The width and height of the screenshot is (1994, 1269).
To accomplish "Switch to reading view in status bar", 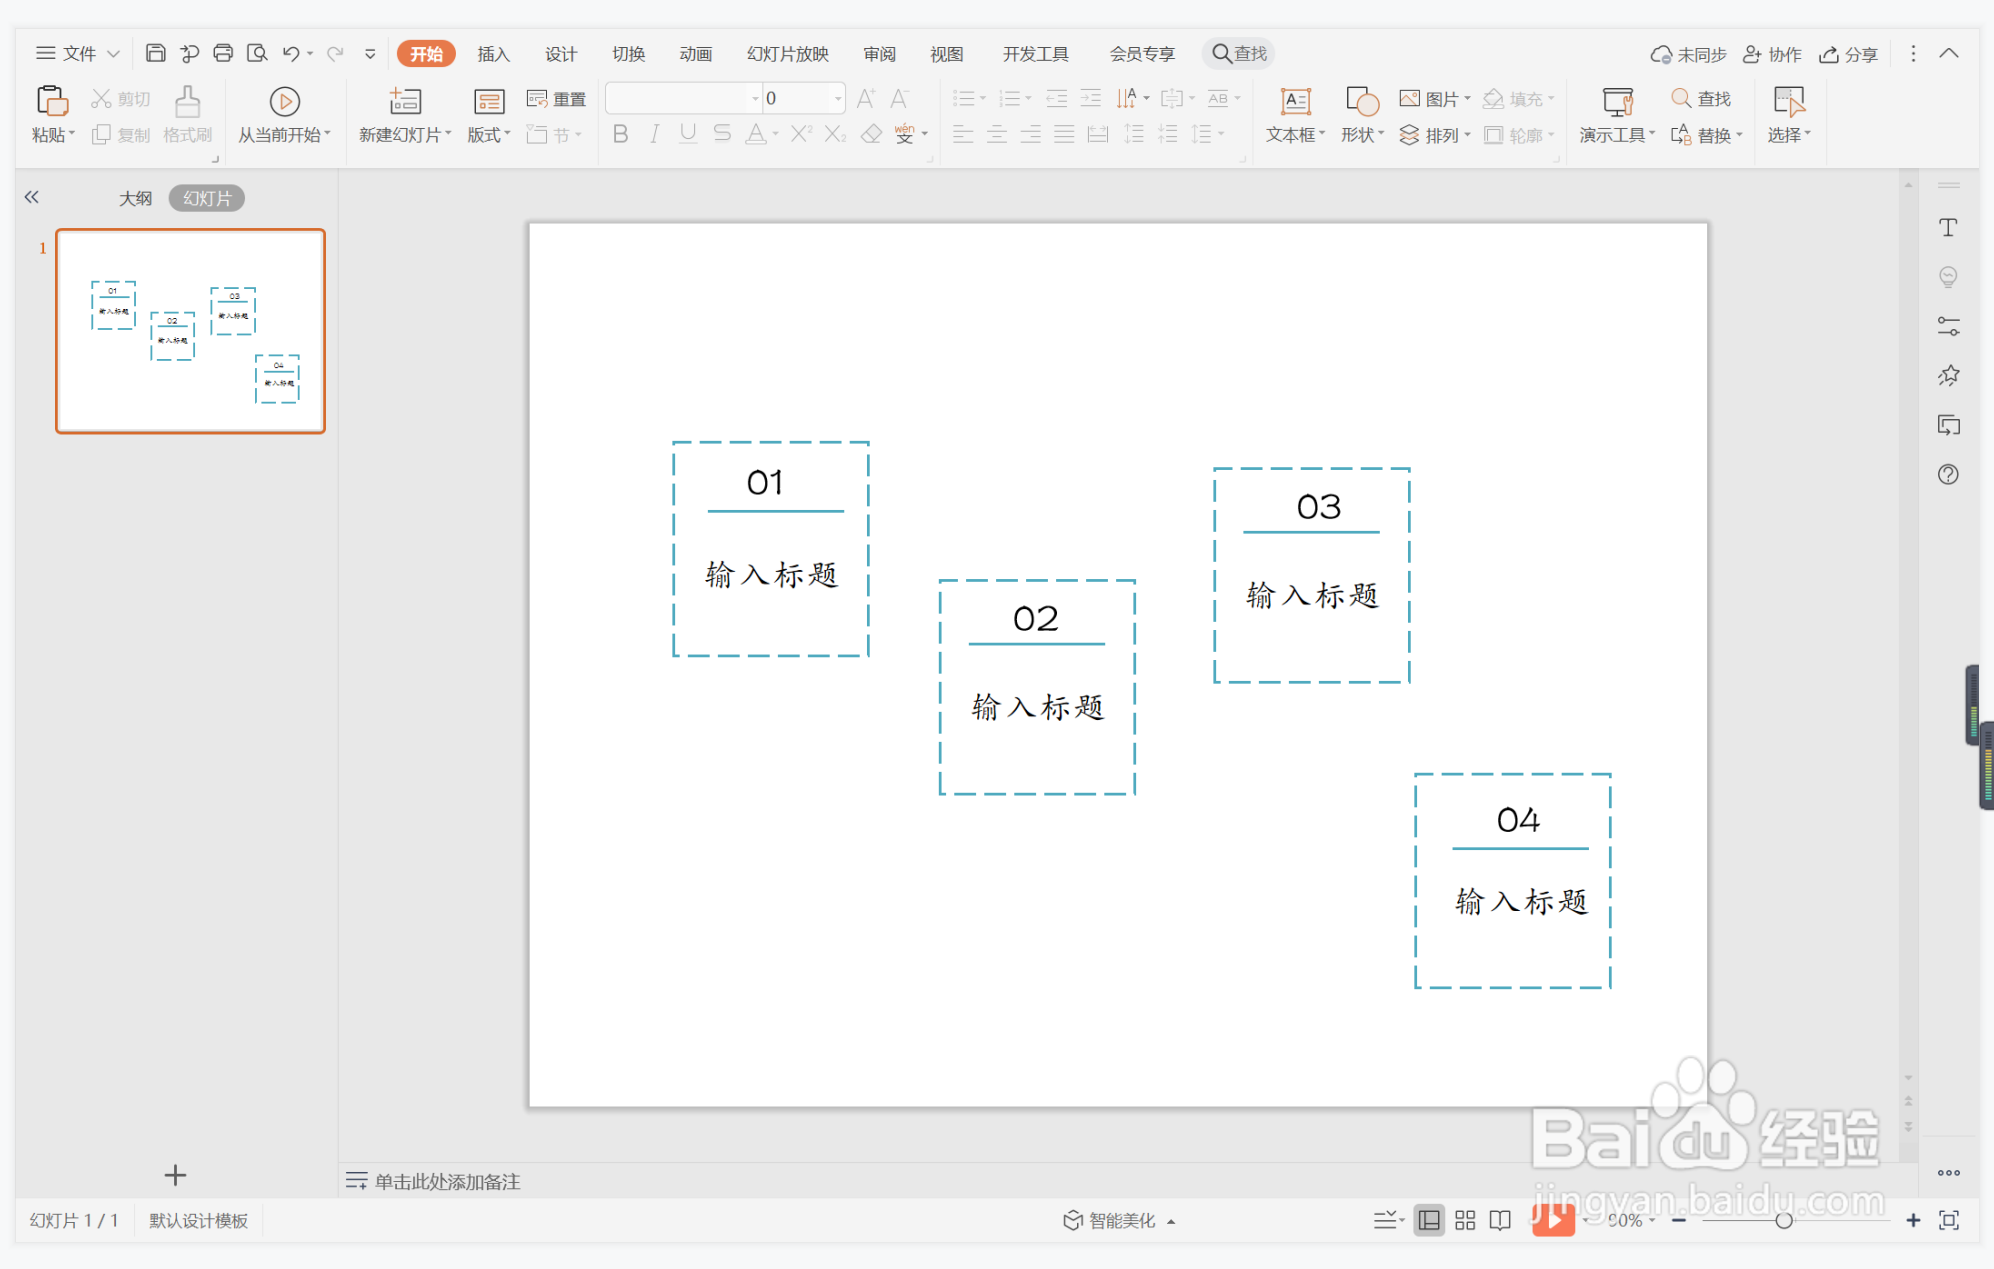I will point(1500,1220).
